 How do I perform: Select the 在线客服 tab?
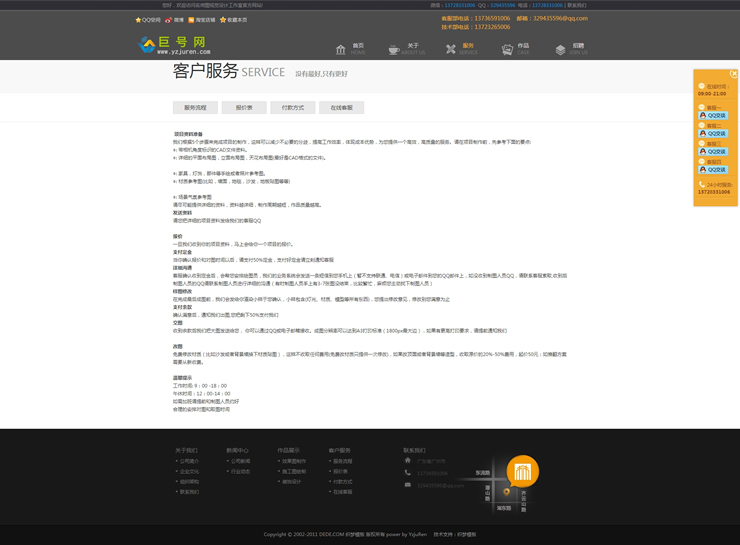click(342, 108)
